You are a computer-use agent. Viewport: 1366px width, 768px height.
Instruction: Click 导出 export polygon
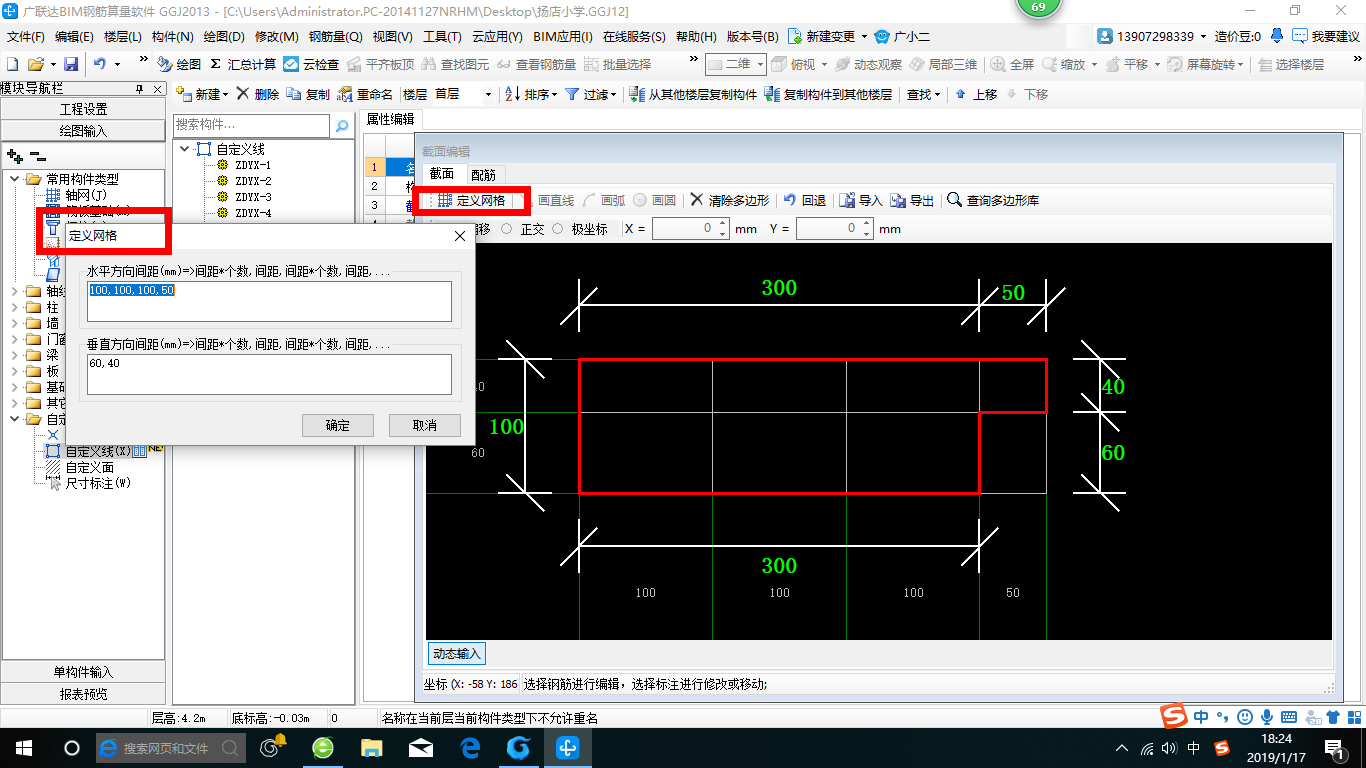coord(912,200)
